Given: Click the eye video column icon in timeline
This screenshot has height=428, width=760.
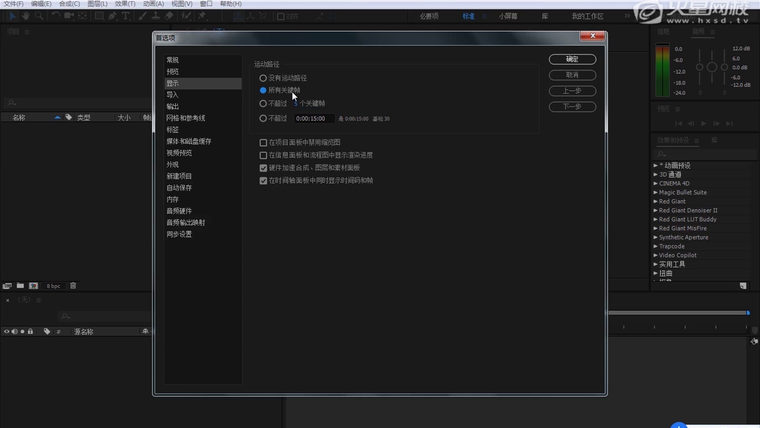Looking at the screenshot, I should coord(7,331).
